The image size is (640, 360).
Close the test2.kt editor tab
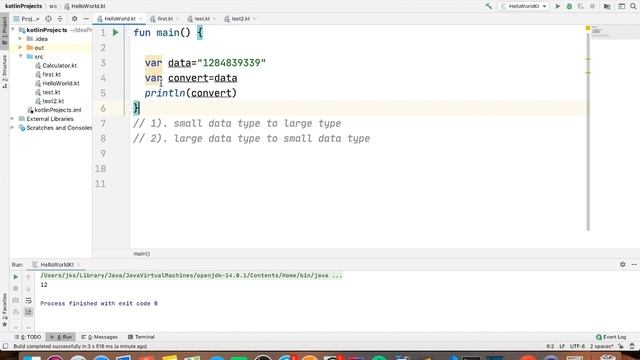click(254, 19)
